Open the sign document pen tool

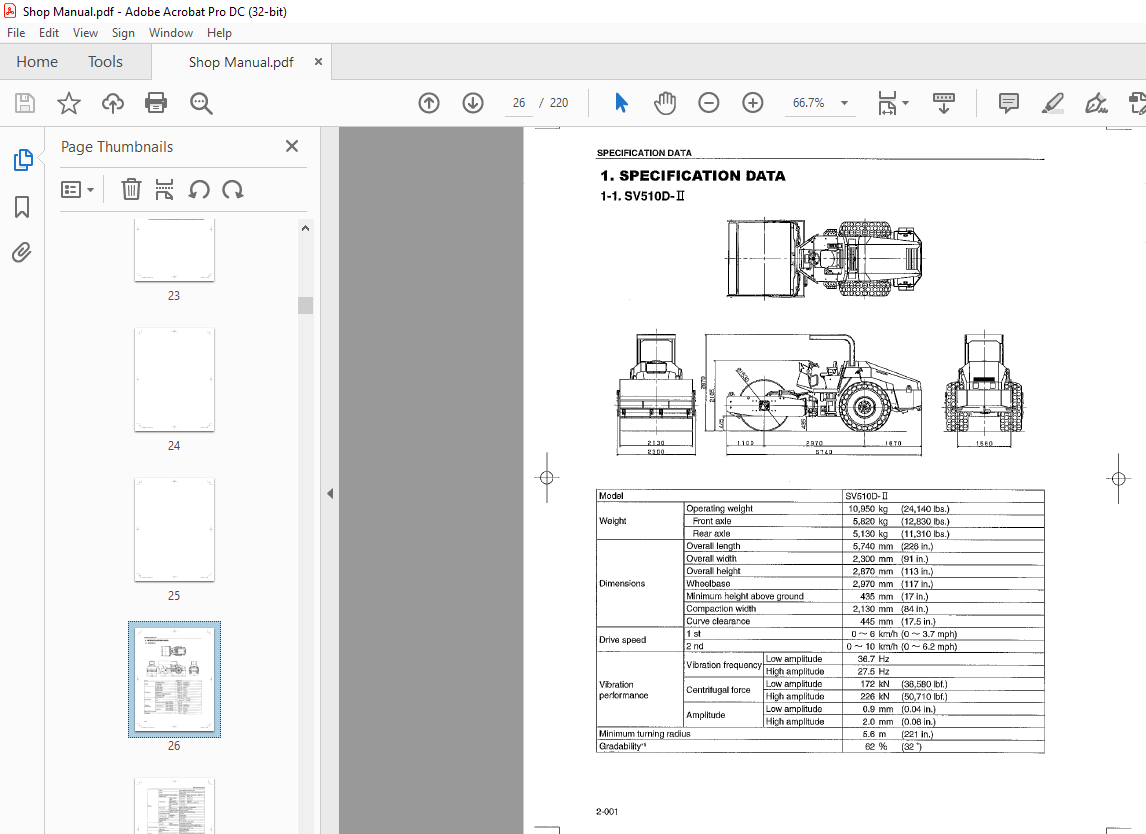tap(1096, 103)
